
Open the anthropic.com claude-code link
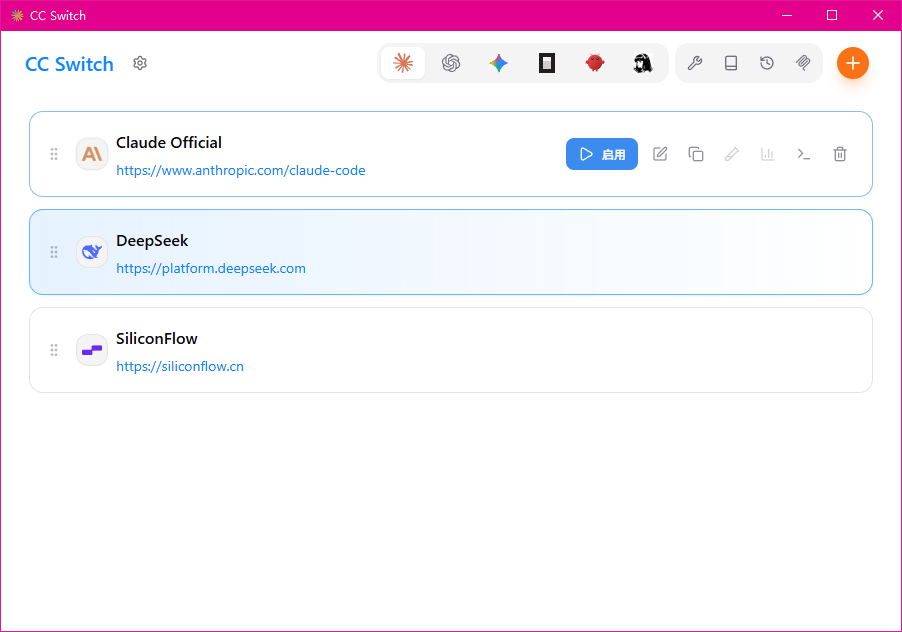pos(240,170)
